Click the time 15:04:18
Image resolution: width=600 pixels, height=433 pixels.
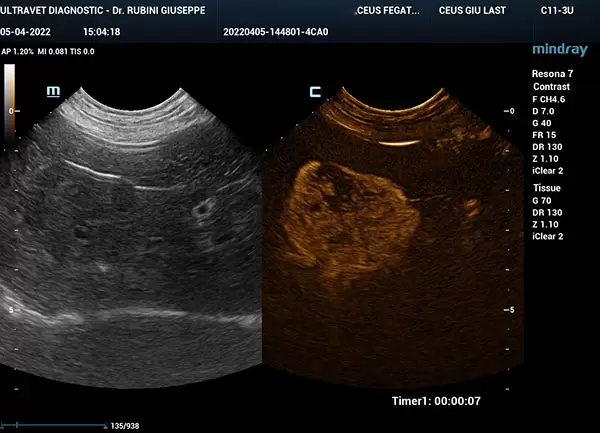102,32
